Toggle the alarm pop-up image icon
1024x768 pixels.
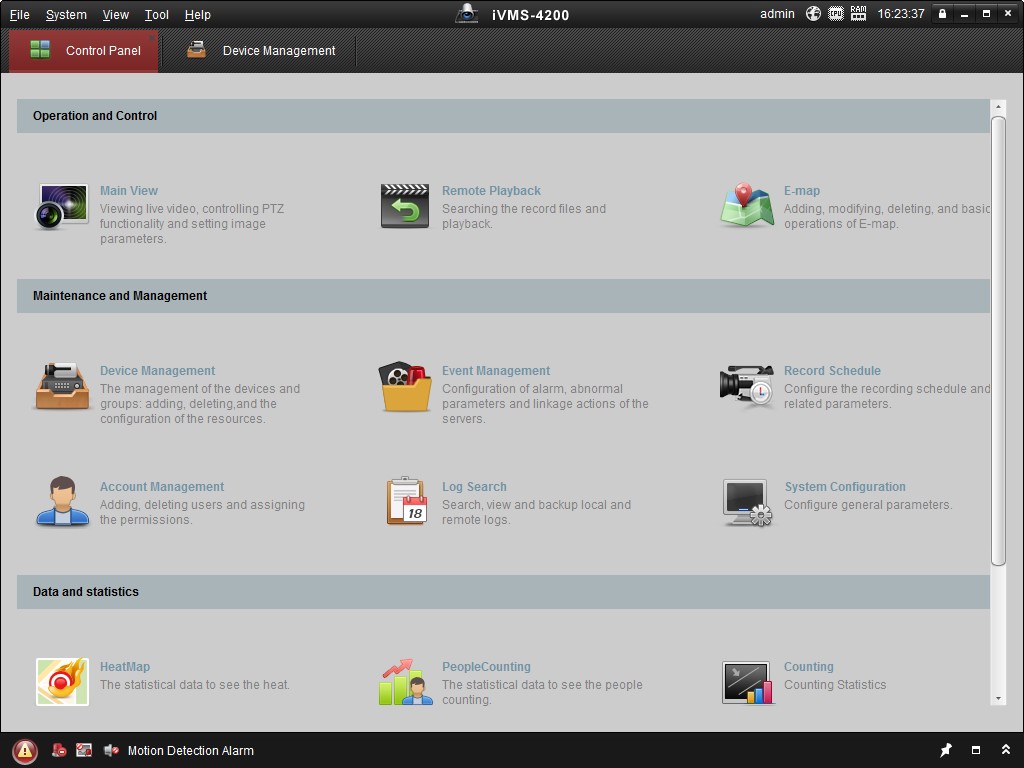coord(84,750)
